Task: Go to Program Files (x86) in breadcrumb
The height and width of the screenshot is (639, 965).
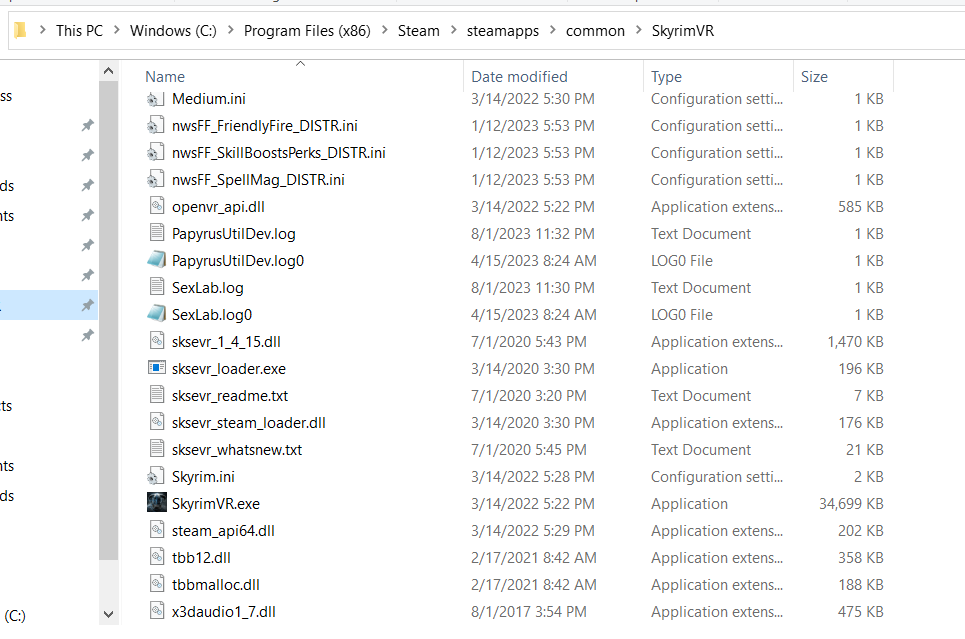Action: point(306,31)
